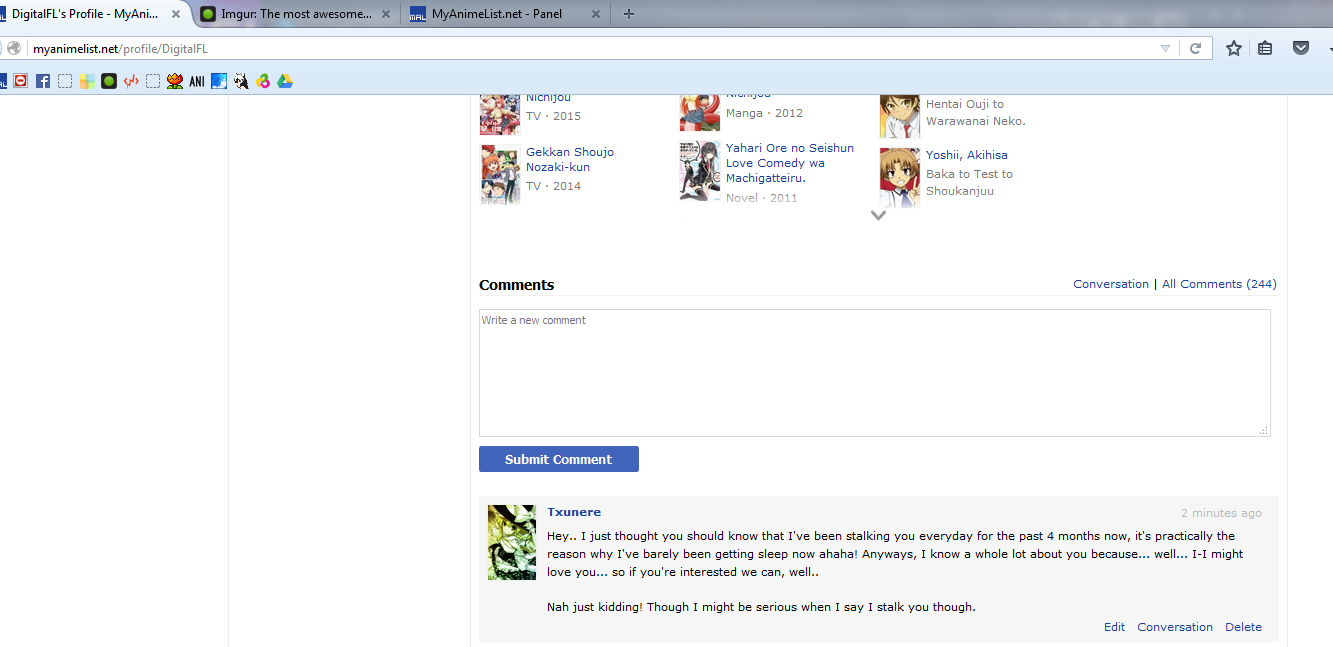Switch to the Imgur tab
Image resolution: width=1333 pixels, height=647 pixels.
295,14
